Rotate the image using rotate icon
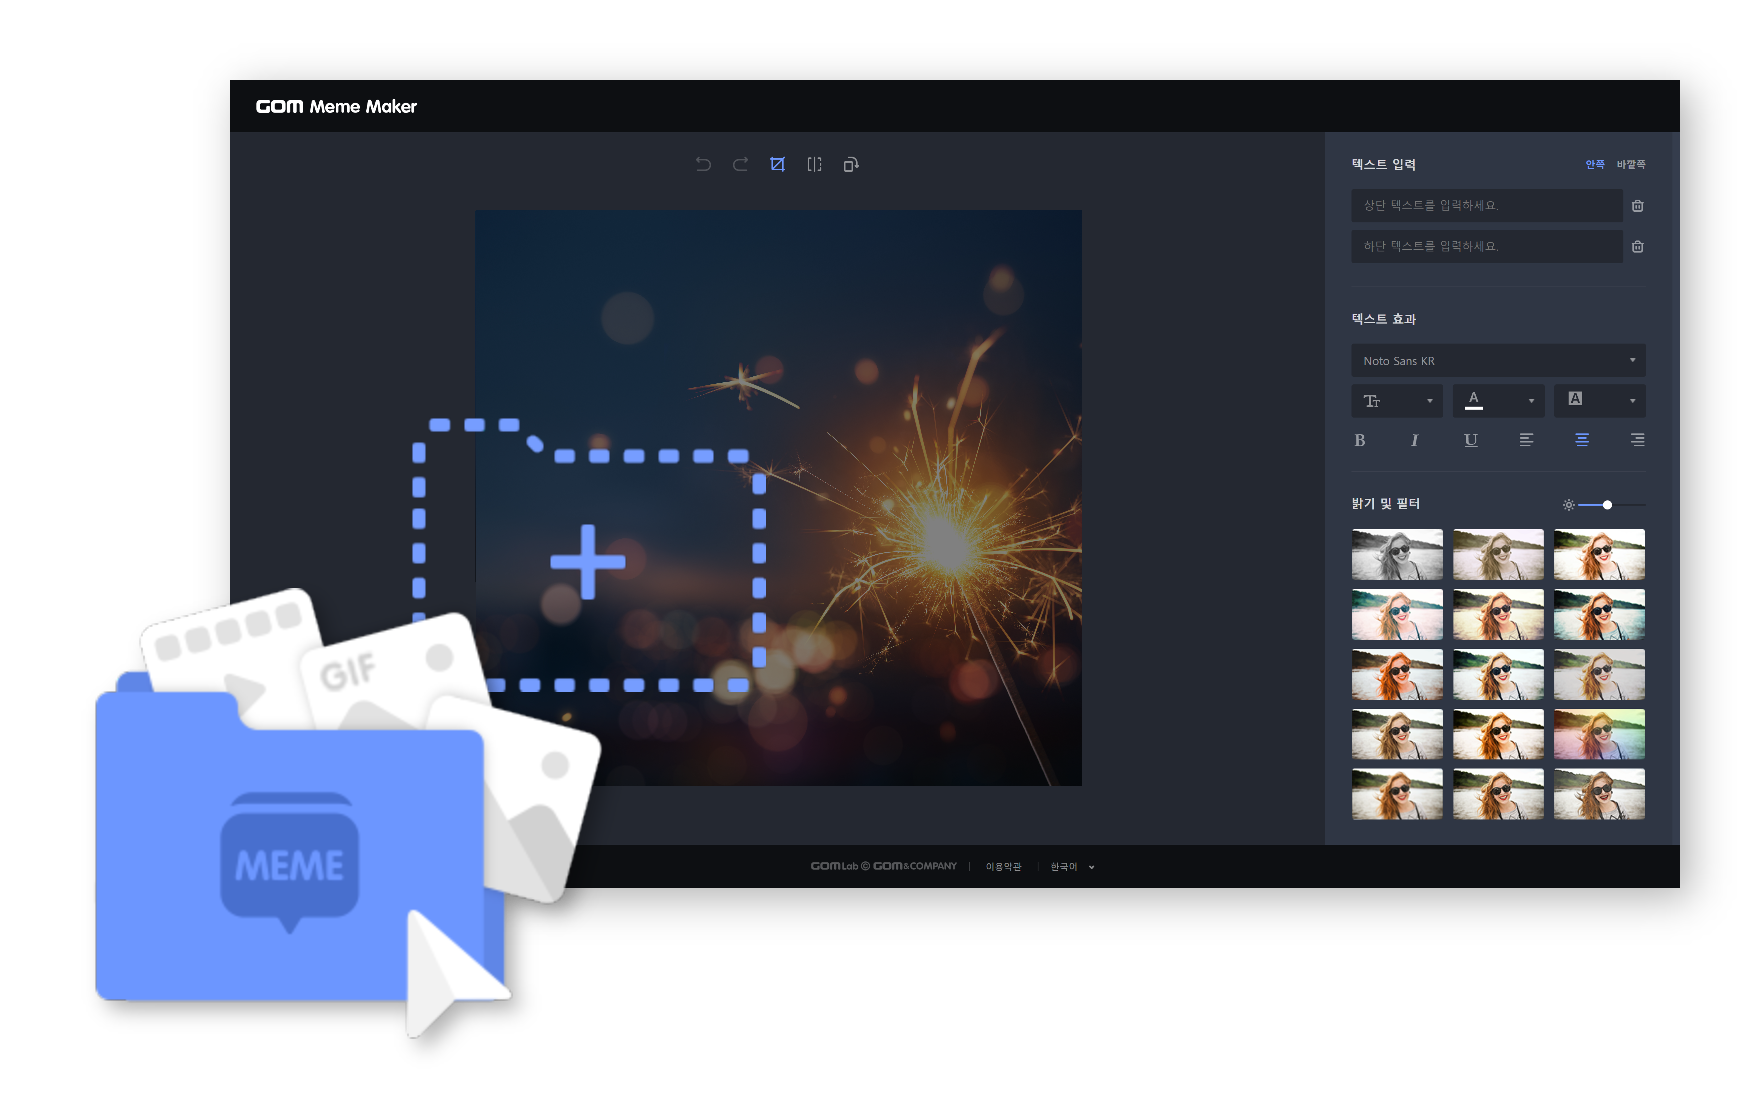 851,164
